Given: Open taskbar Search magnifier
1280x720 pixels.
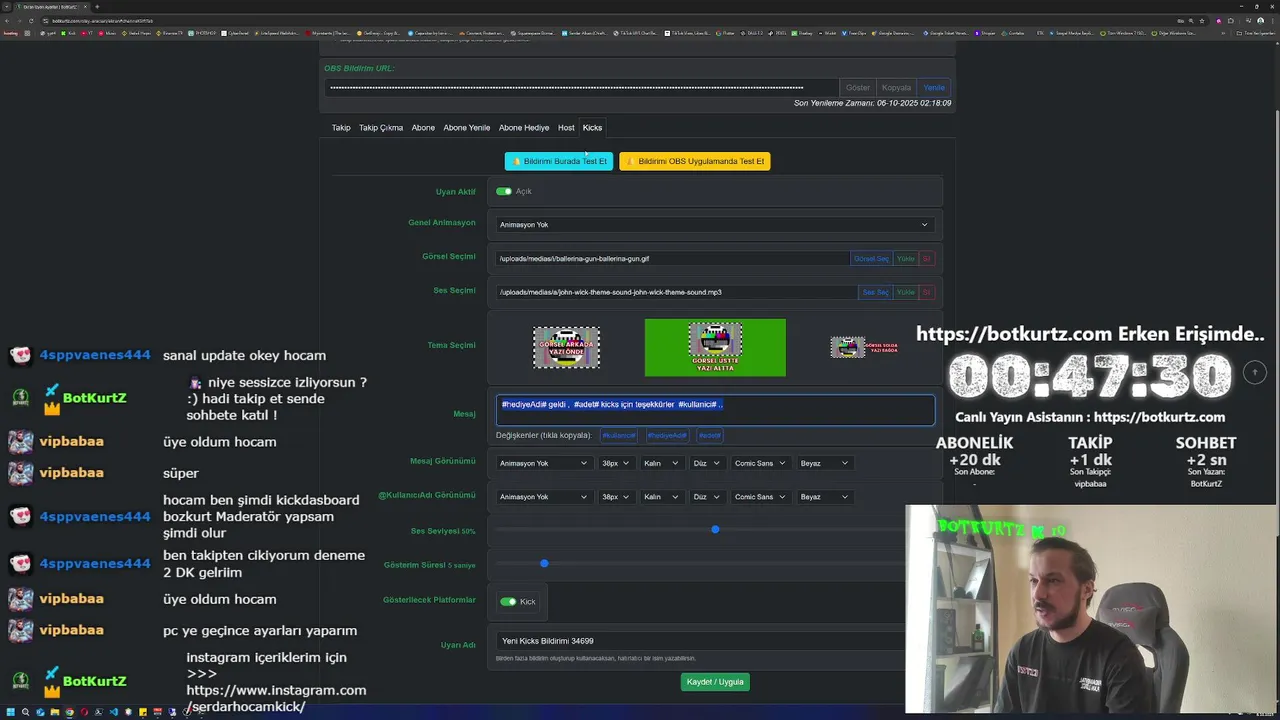Looking at the screenshot, I should pos(25,712).
